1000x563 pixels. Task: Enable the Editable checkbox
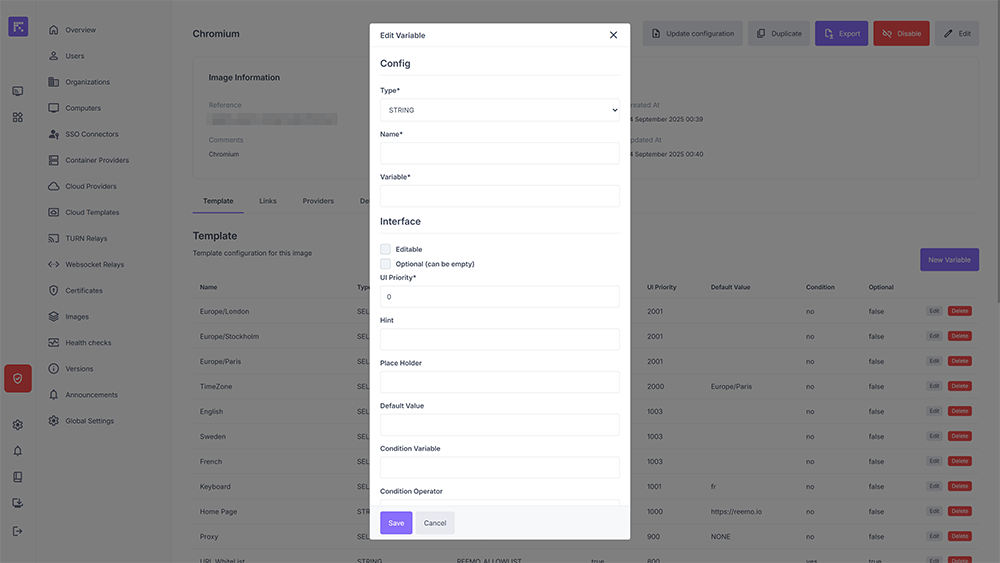coord(385,249)
